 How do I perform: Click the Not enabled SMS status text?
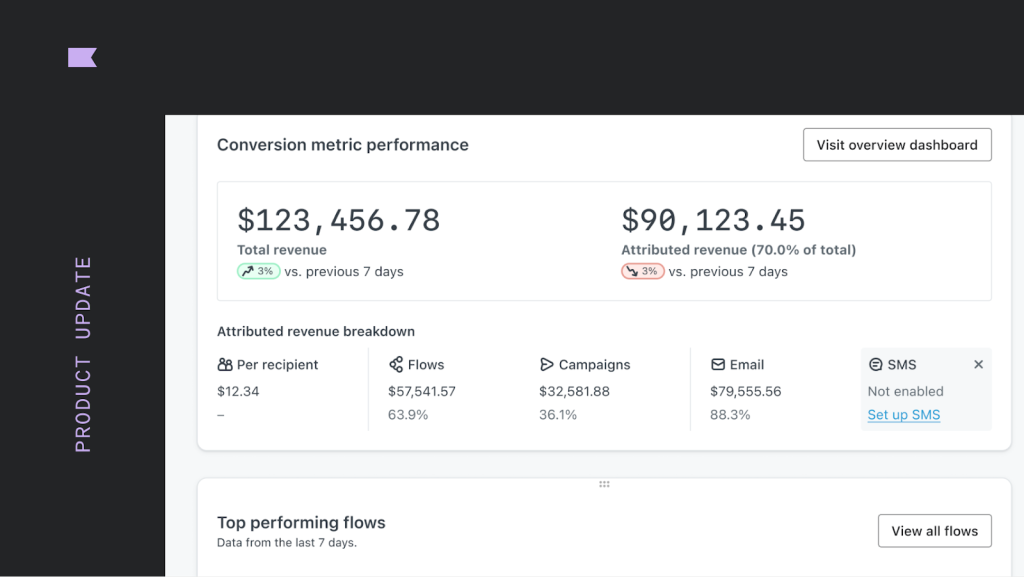pyautogui.click(x=905, y=391)
